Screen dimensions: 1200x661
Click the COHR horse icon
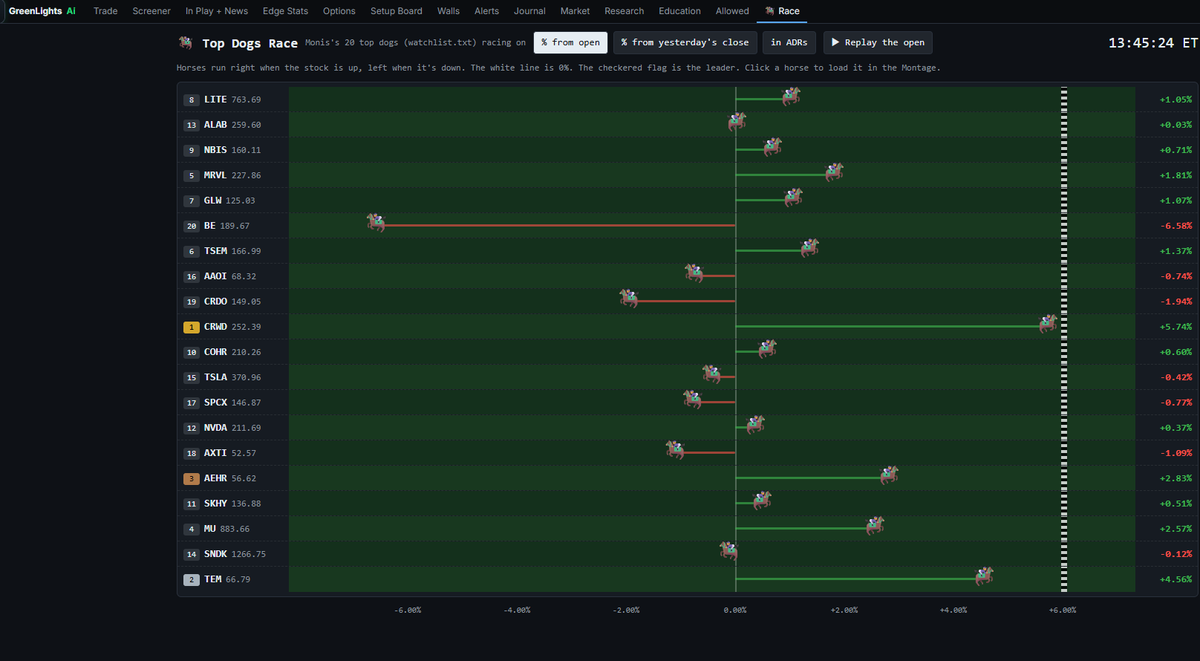[x=768, y=348]
